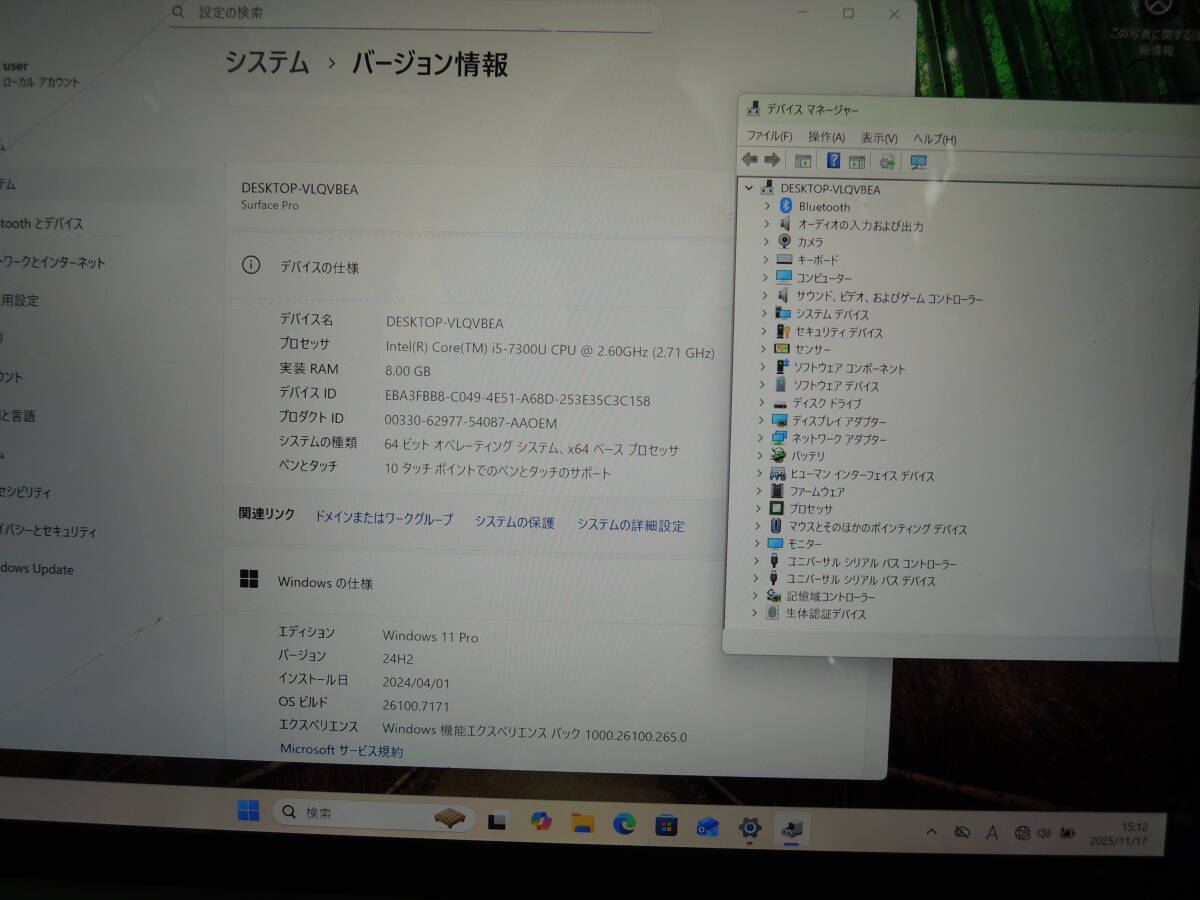Click the blue Help question-mark toolbar icon
Viewport: 1200px width, 900px height.
pos(832,160)
